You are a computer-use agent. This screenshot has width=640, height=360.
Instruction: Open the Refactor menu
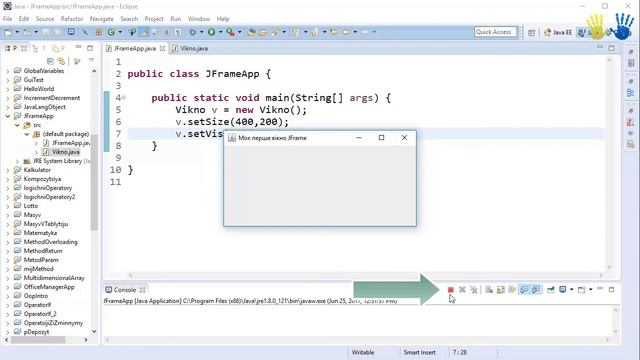click(71, 19)
